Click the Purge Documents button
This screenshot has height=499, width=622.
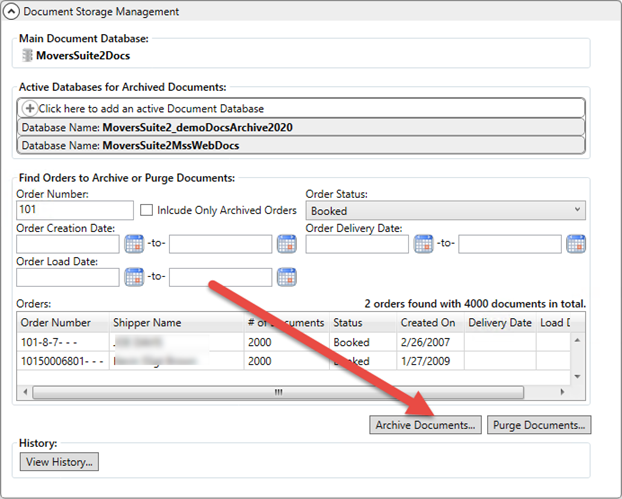pos(540,425)
